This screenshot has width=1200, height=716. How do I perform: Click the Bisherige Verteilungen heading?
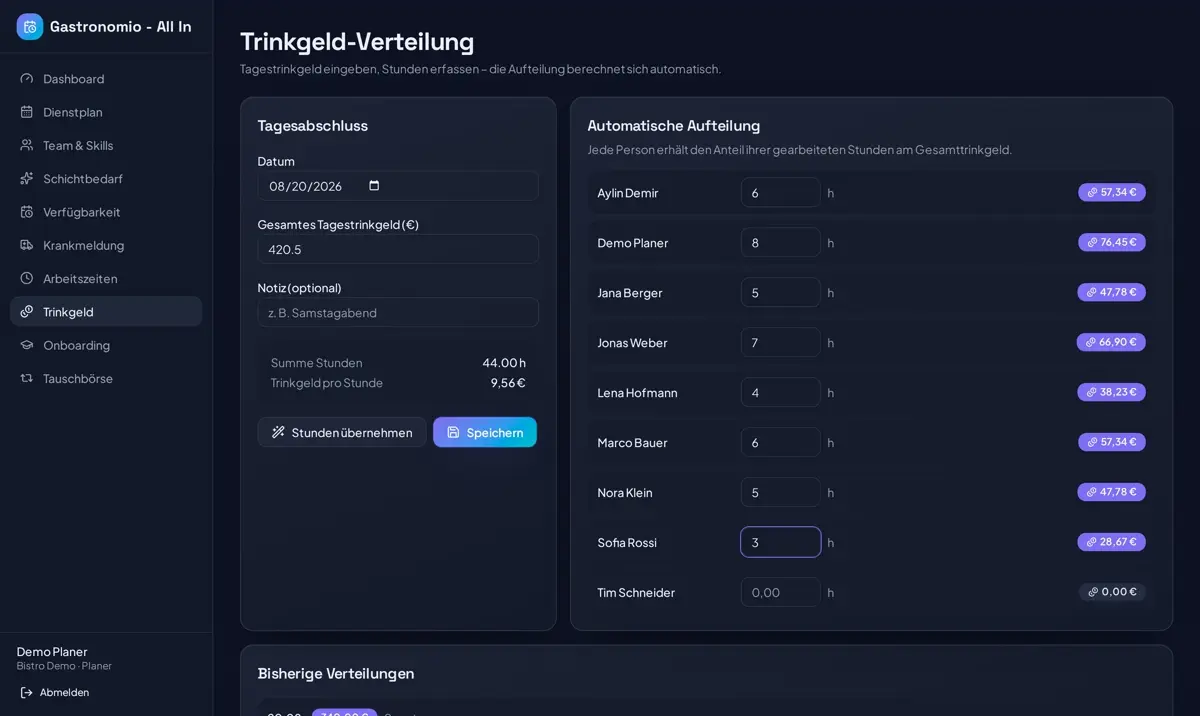pyautogui.click(x=336, y=673)
